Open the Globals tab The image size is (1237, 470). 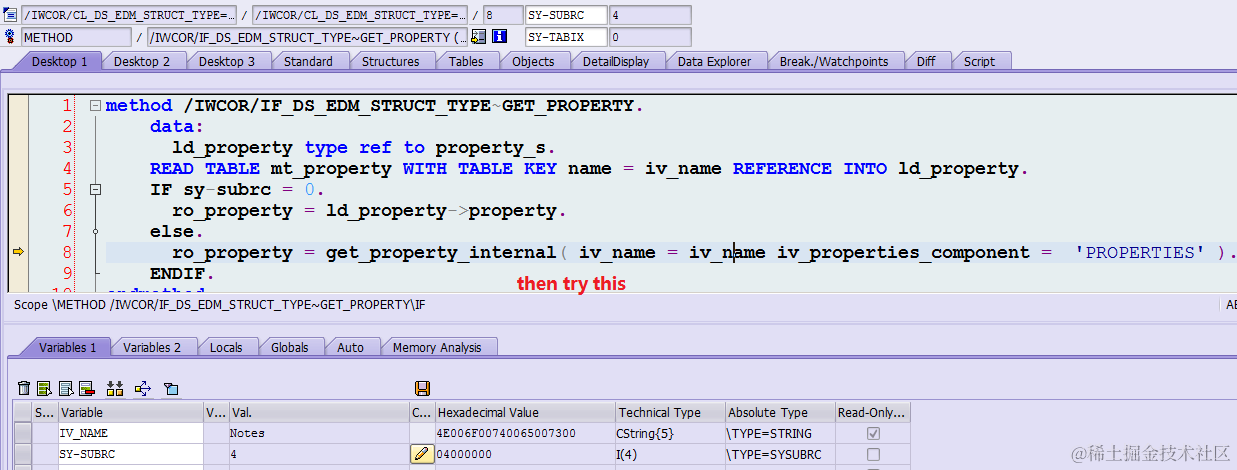point(290,347)
